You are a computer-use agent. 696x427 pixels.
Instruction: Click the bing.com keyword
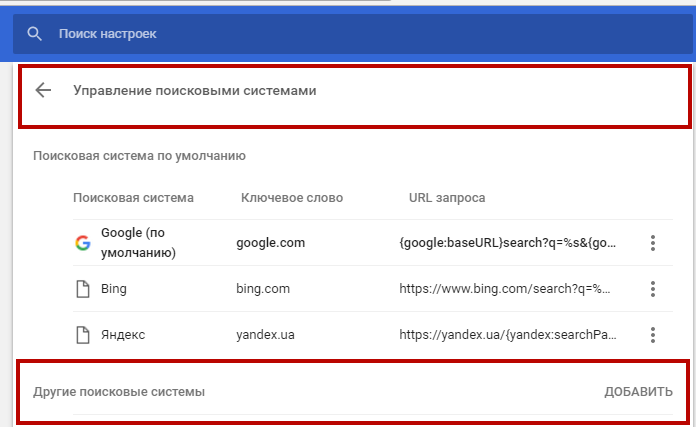pos(263,289)
